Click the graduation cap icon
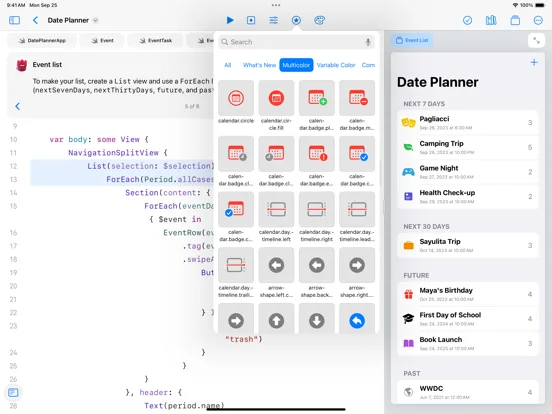The width and height of the screenshot is (552, 414). point(408,319)
